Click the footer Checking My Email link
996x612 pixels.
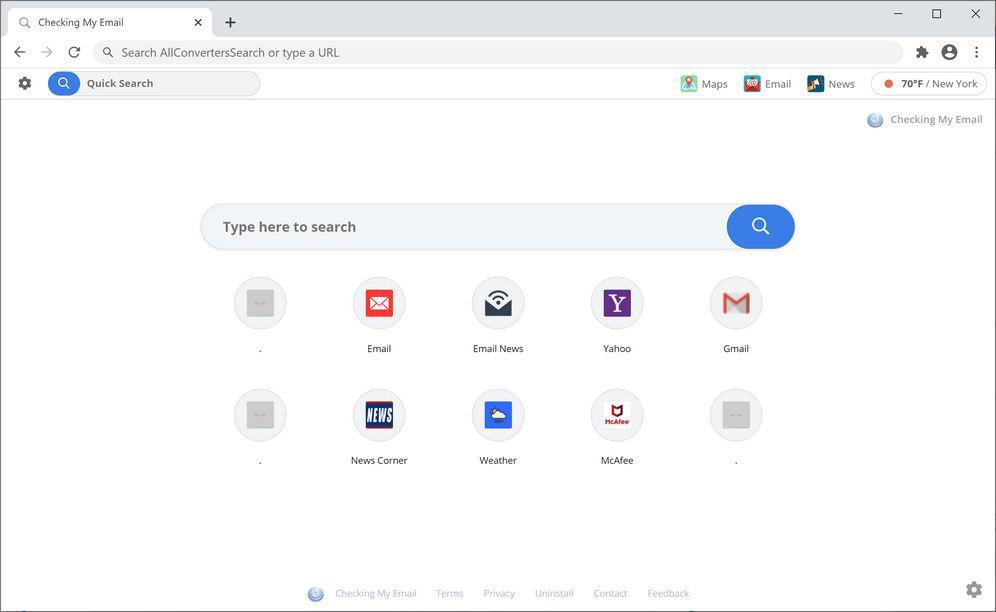[375, 594]
